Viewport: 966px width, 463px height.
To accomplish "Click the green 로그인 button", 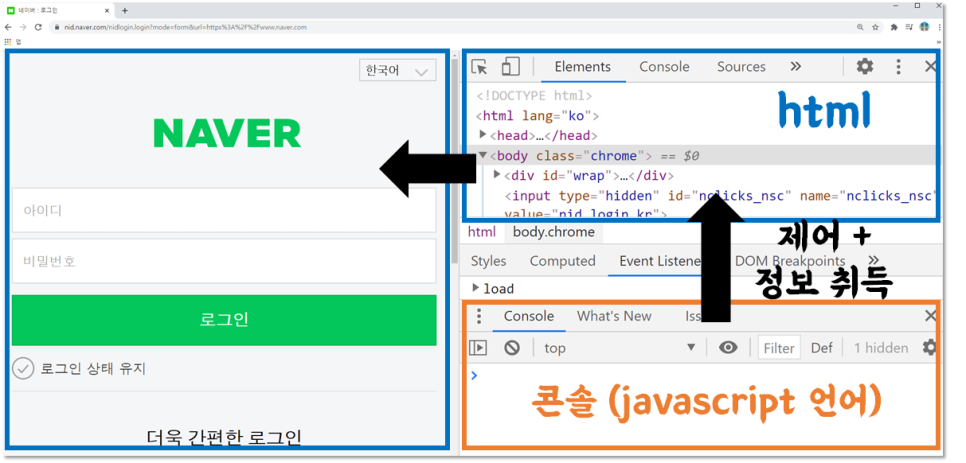I will click(224, 320).
